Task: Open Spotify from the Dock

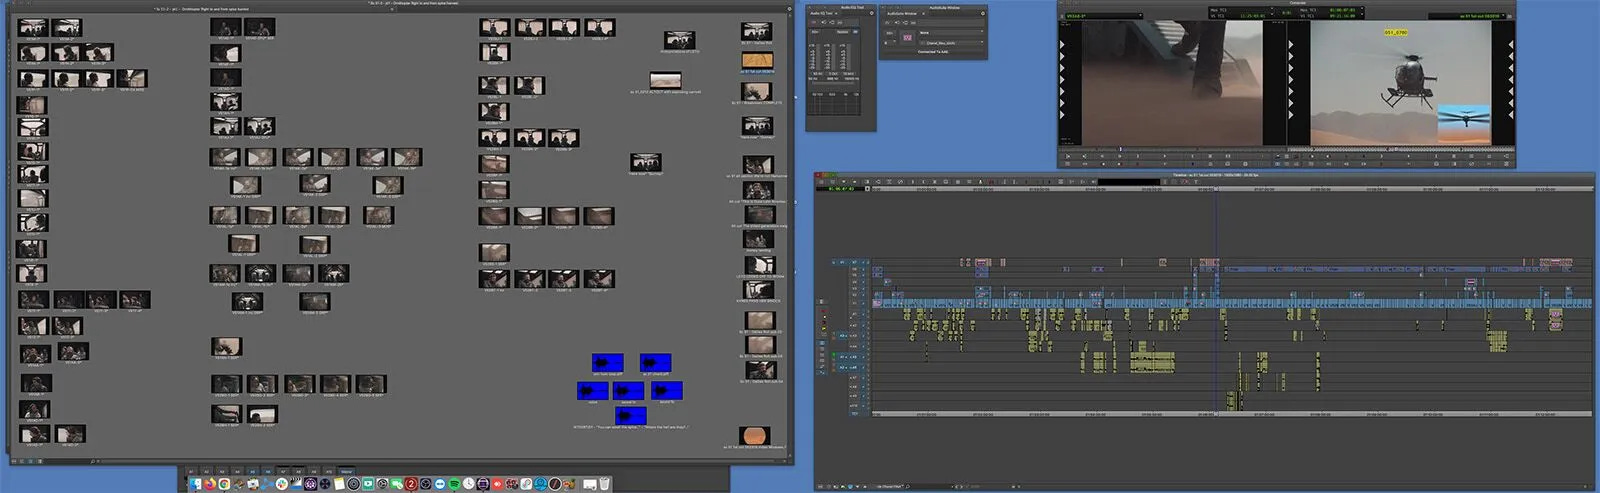Action: [x=454, y=484]
